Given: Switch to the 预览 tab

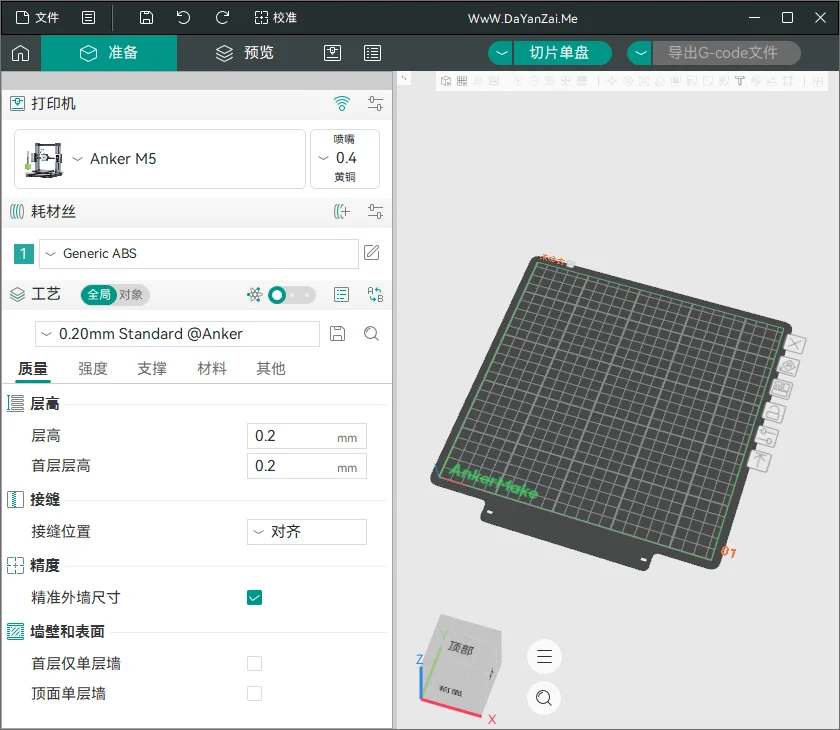Looking at the screenshot, I should [x=245, y=53].
